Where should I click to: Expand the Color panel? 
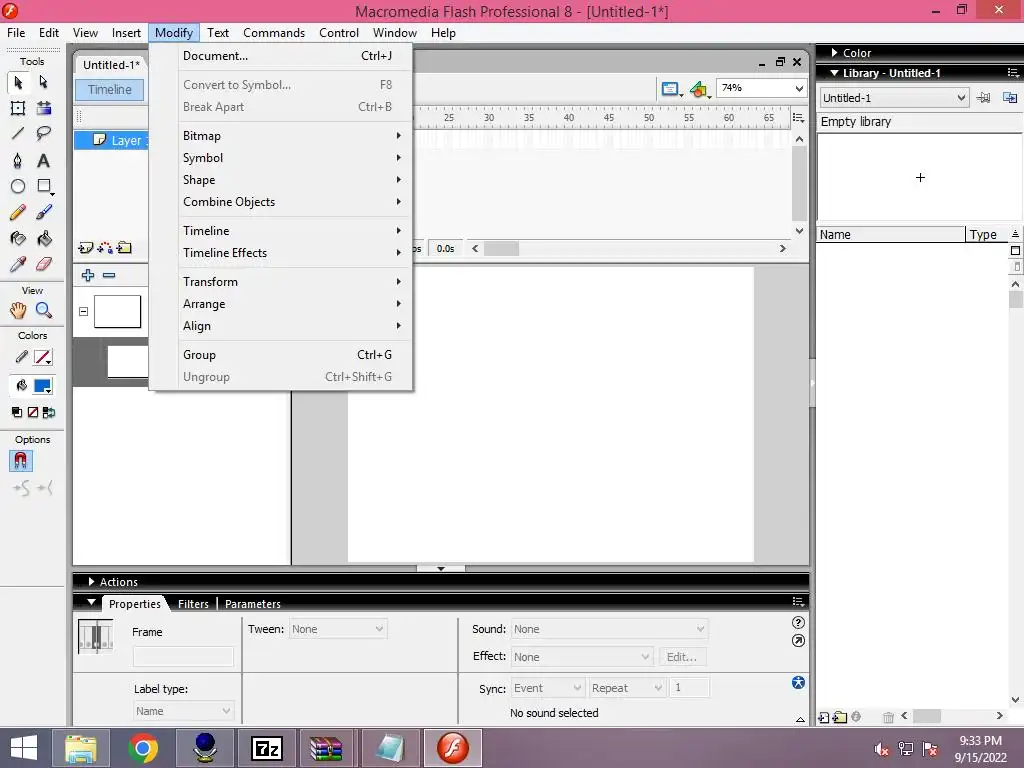(x=835, y=52)
